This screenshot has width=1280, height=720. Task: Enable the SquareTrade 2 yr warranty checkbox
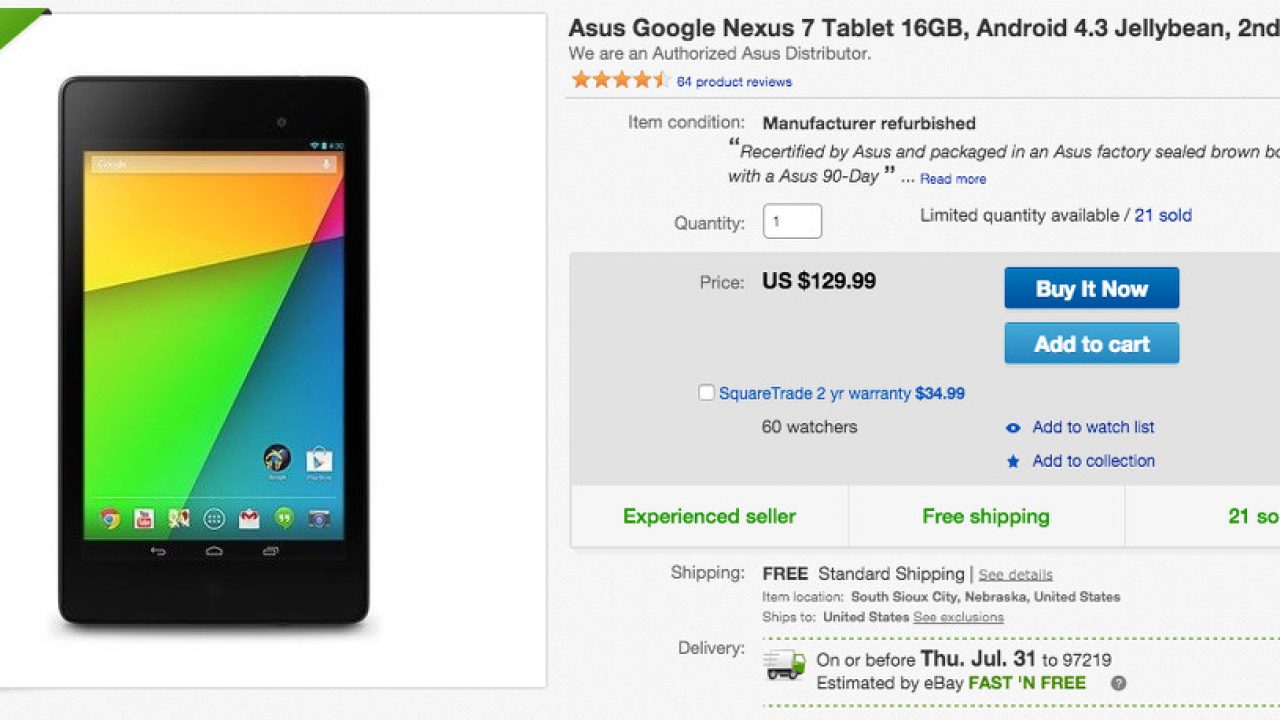(x=706, y=393)
